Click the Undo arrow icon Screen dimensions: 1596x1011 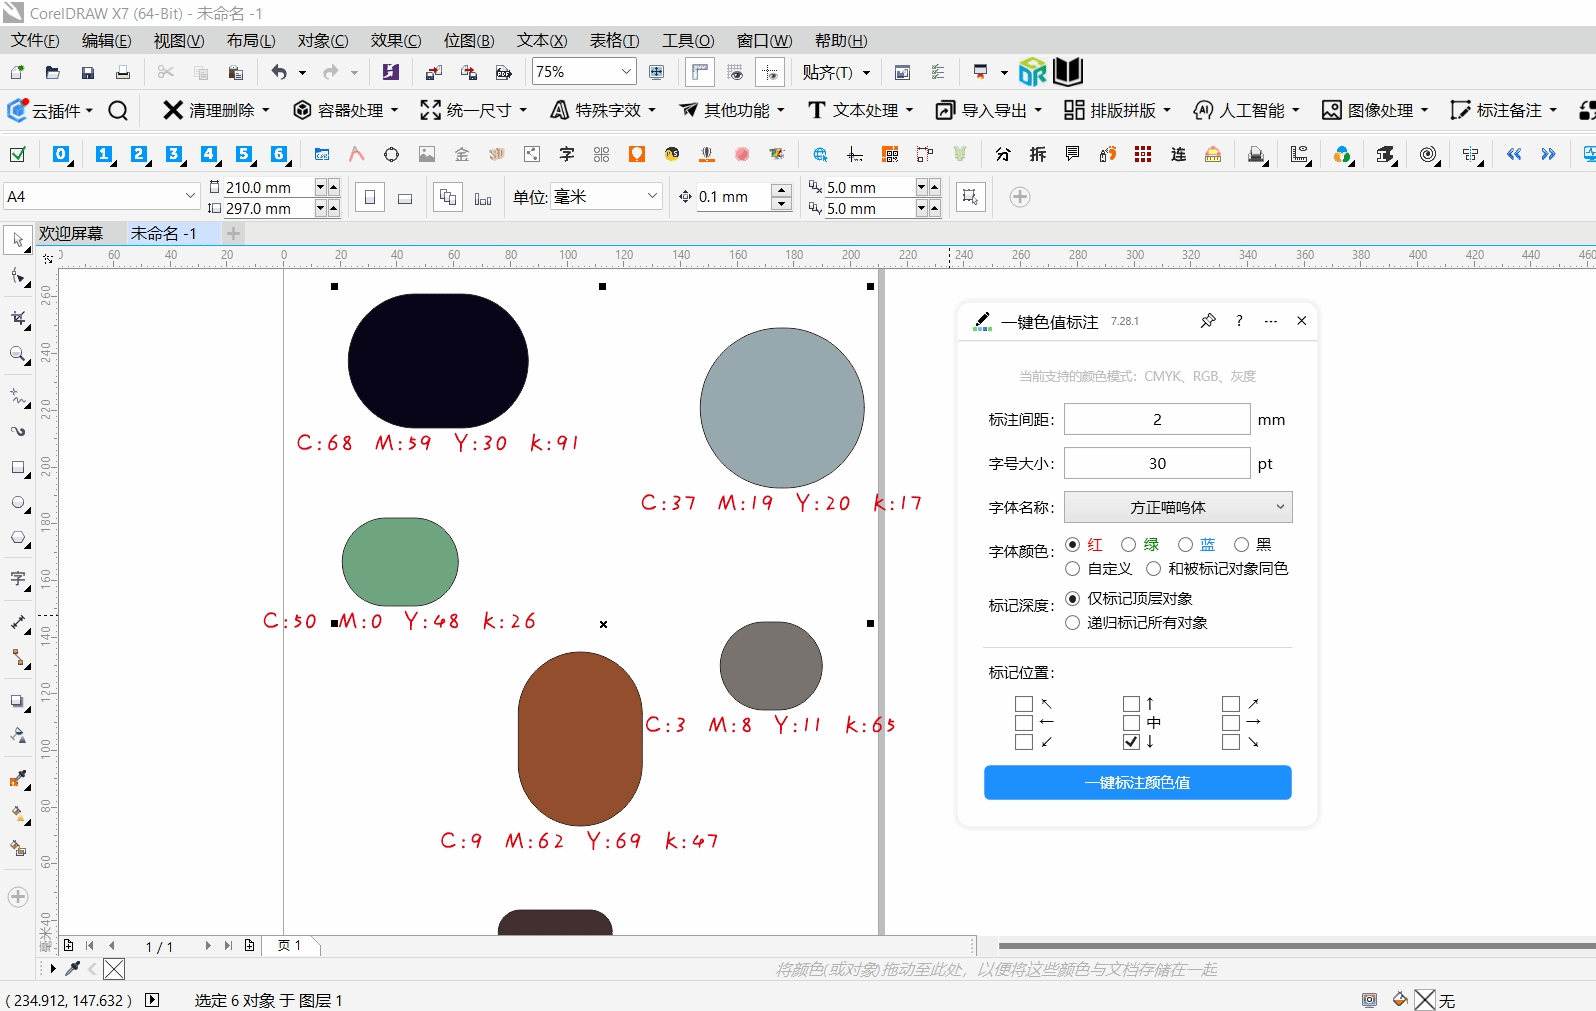coord(279,72)
